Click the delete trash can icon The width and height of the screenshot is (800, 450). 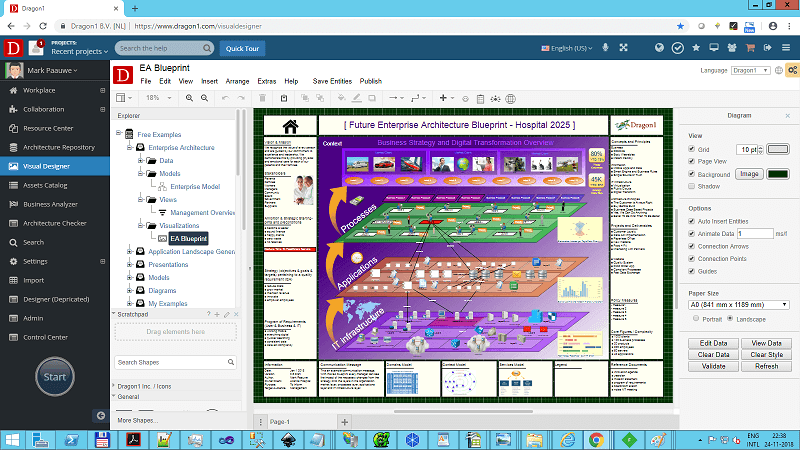click(263, 98)
